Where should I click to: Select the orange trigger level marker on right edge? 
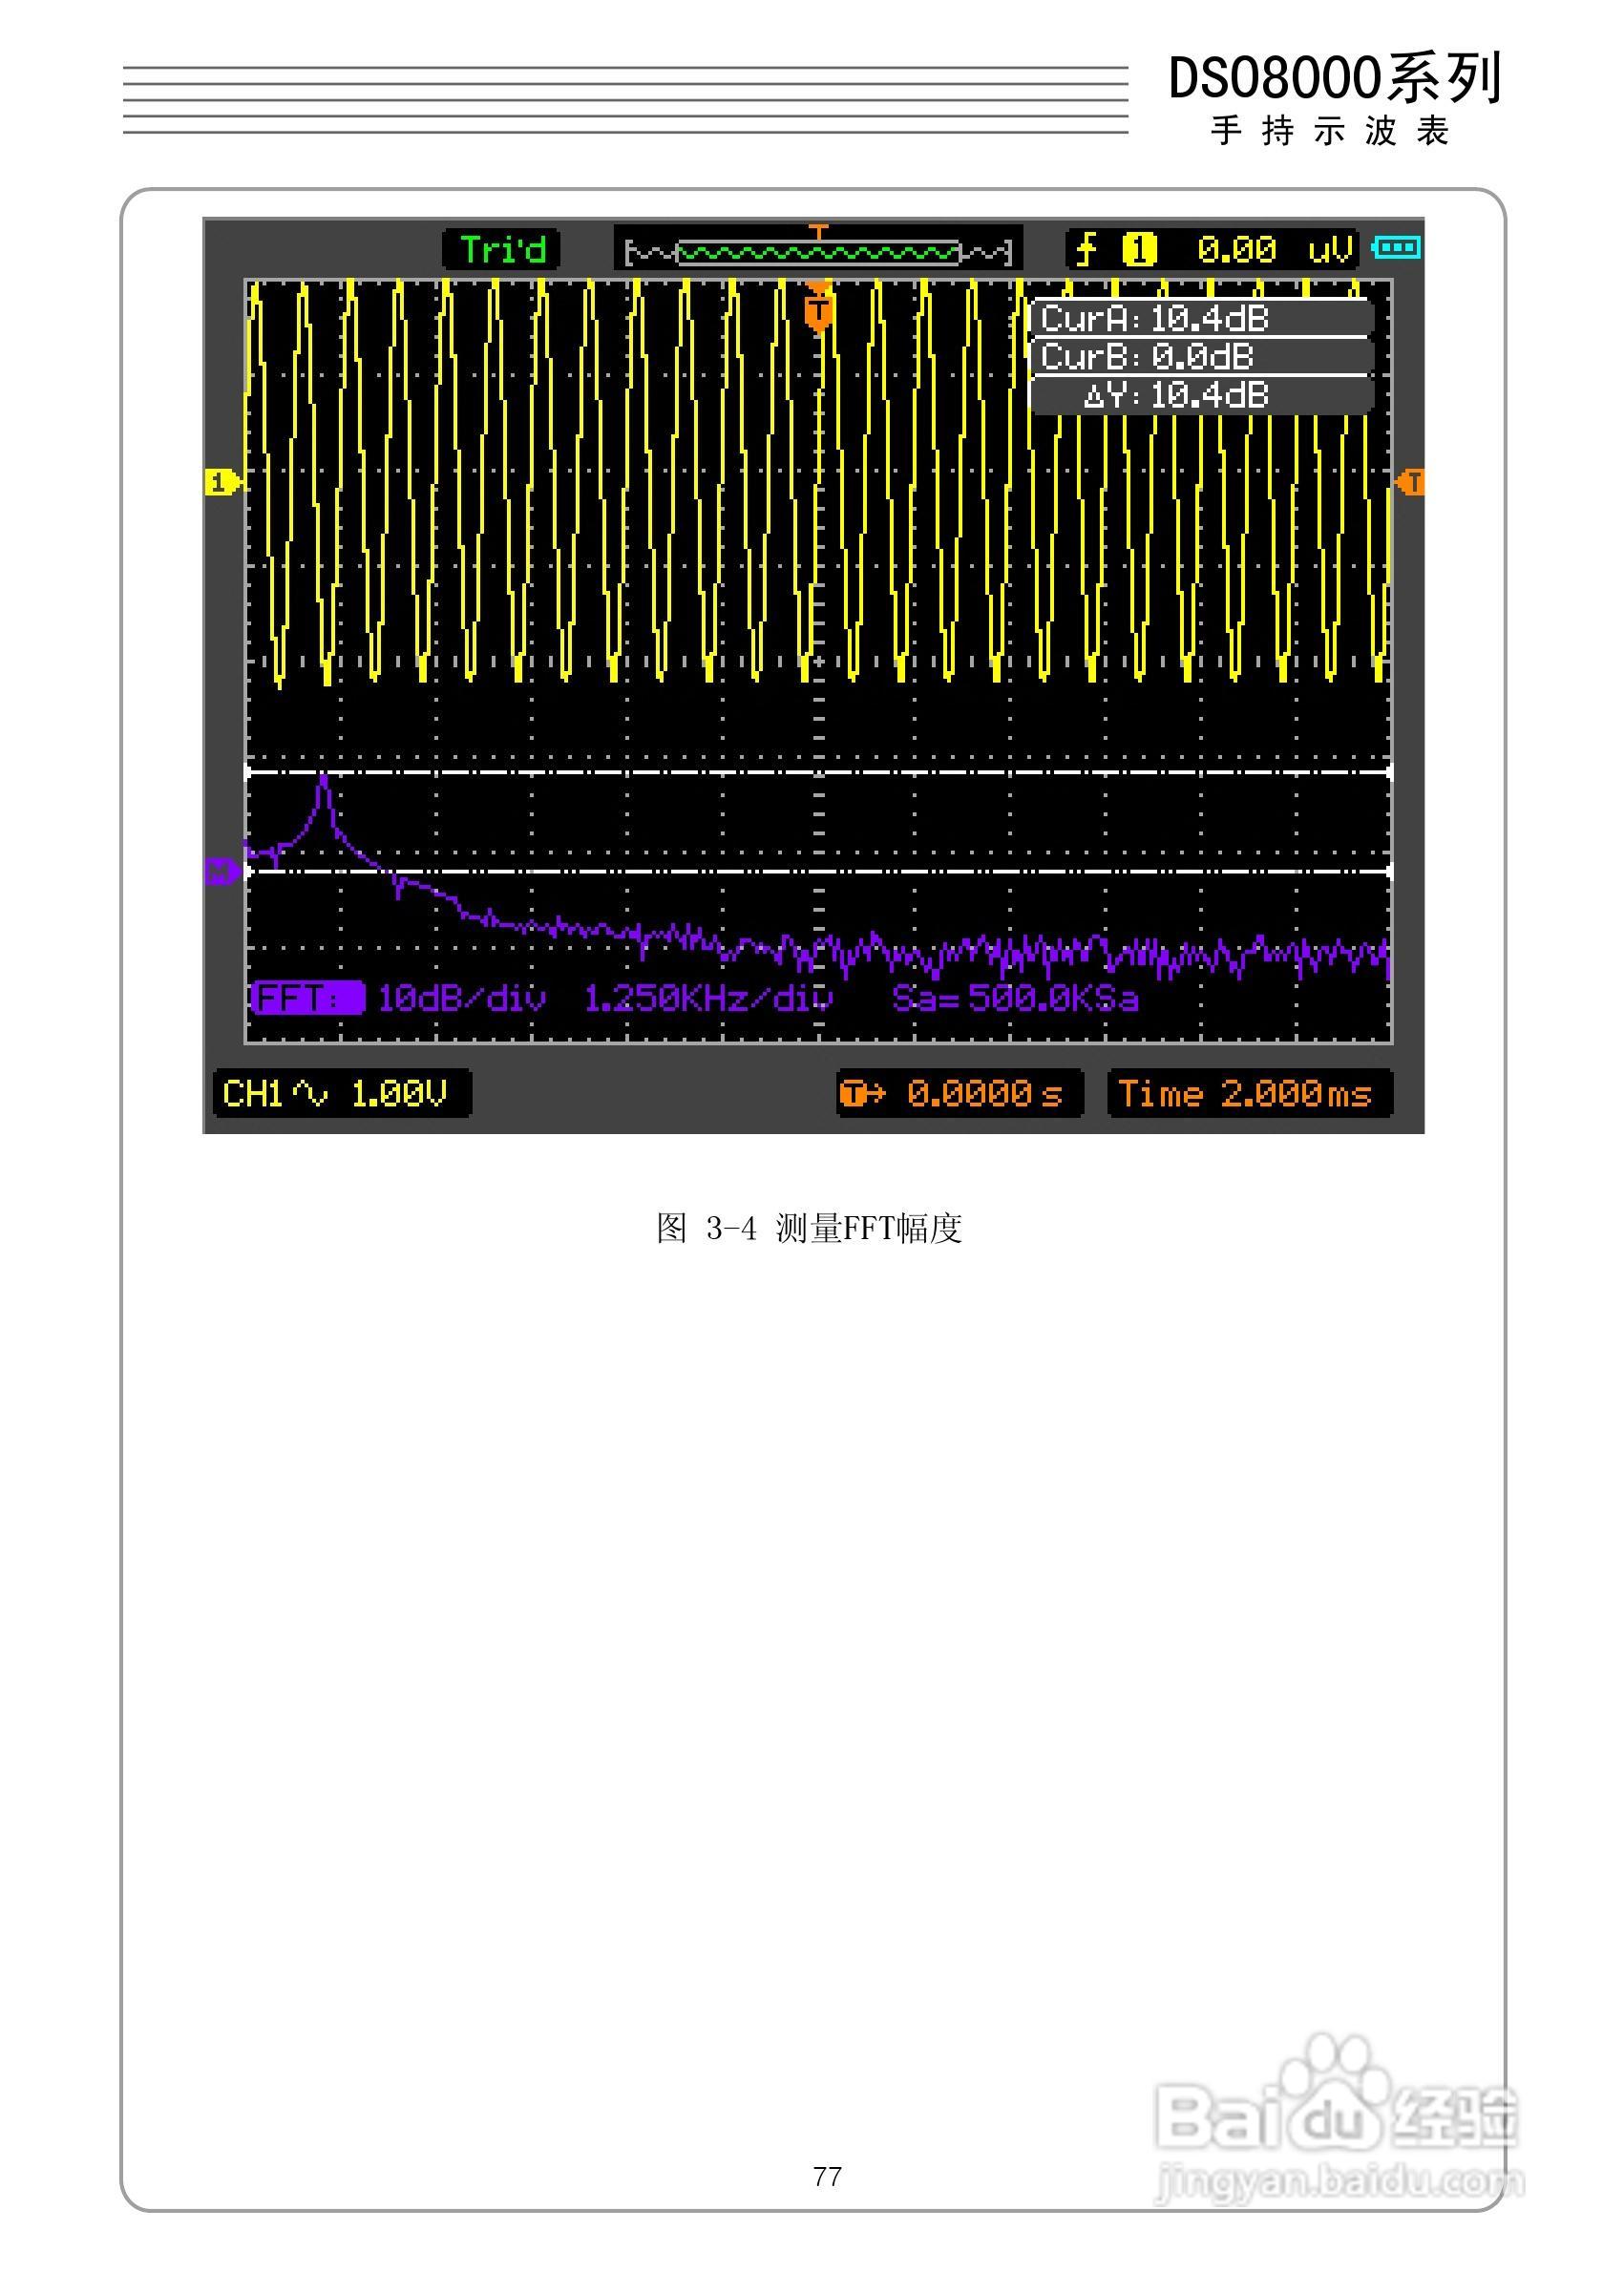[x=1411, y=483]
